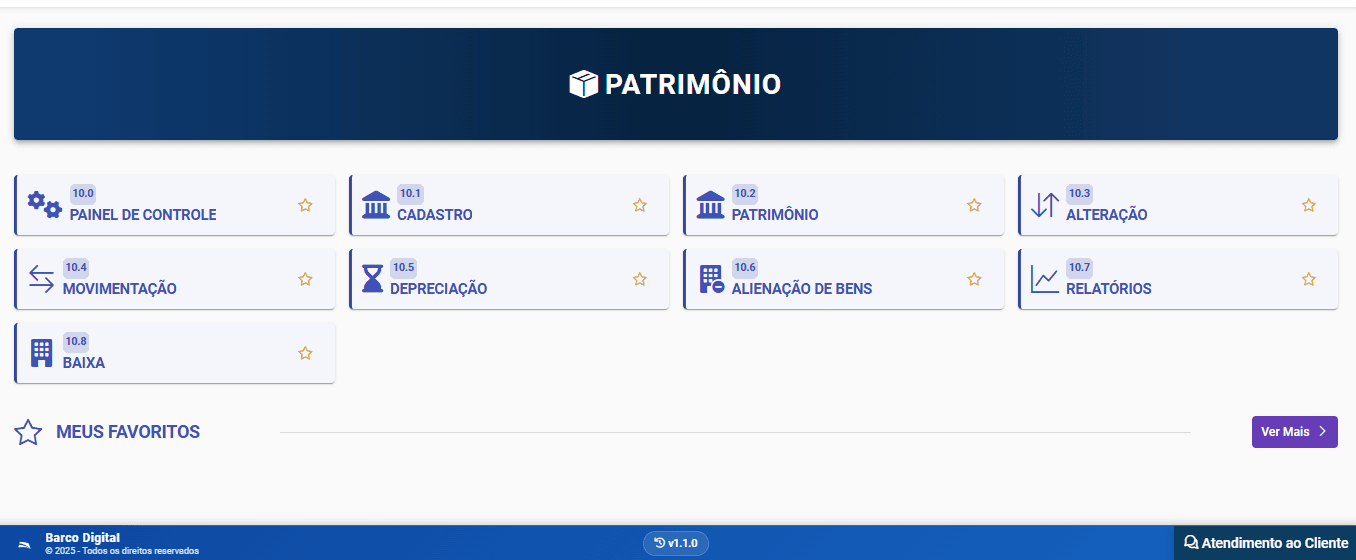Click the Meus Favoritos section heading

coord(128,432)
